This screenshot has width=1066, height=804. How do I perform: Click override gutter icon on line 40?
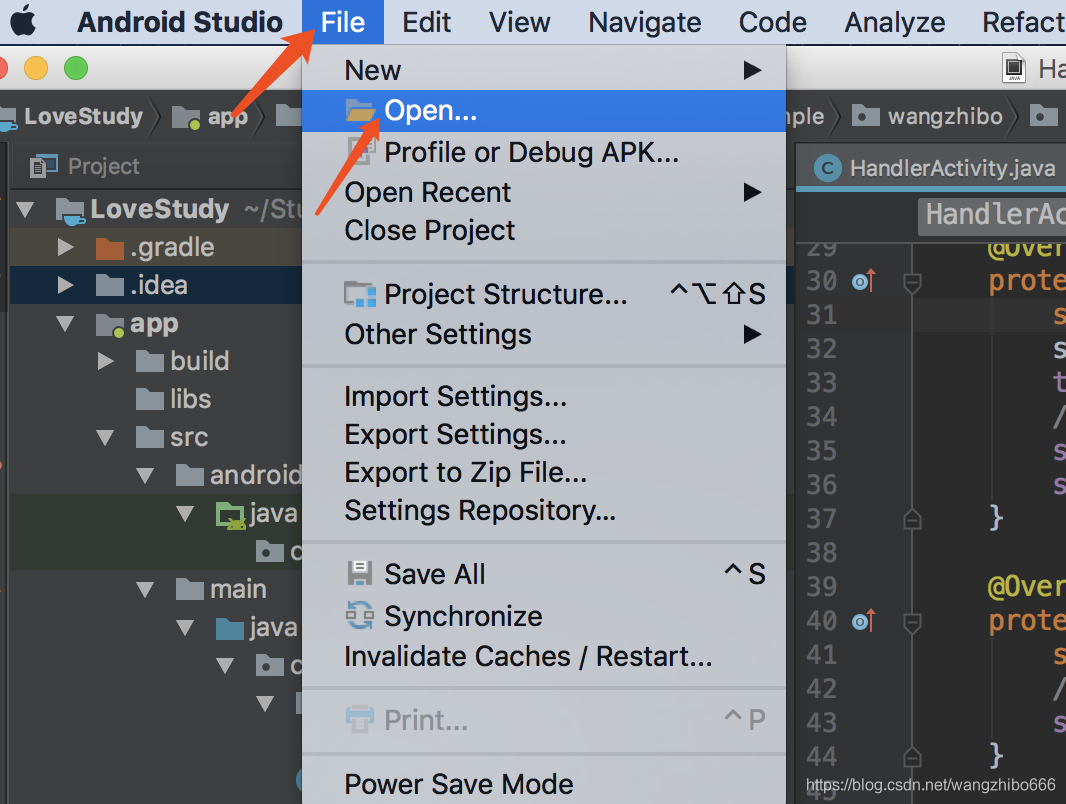pos(863,620)
